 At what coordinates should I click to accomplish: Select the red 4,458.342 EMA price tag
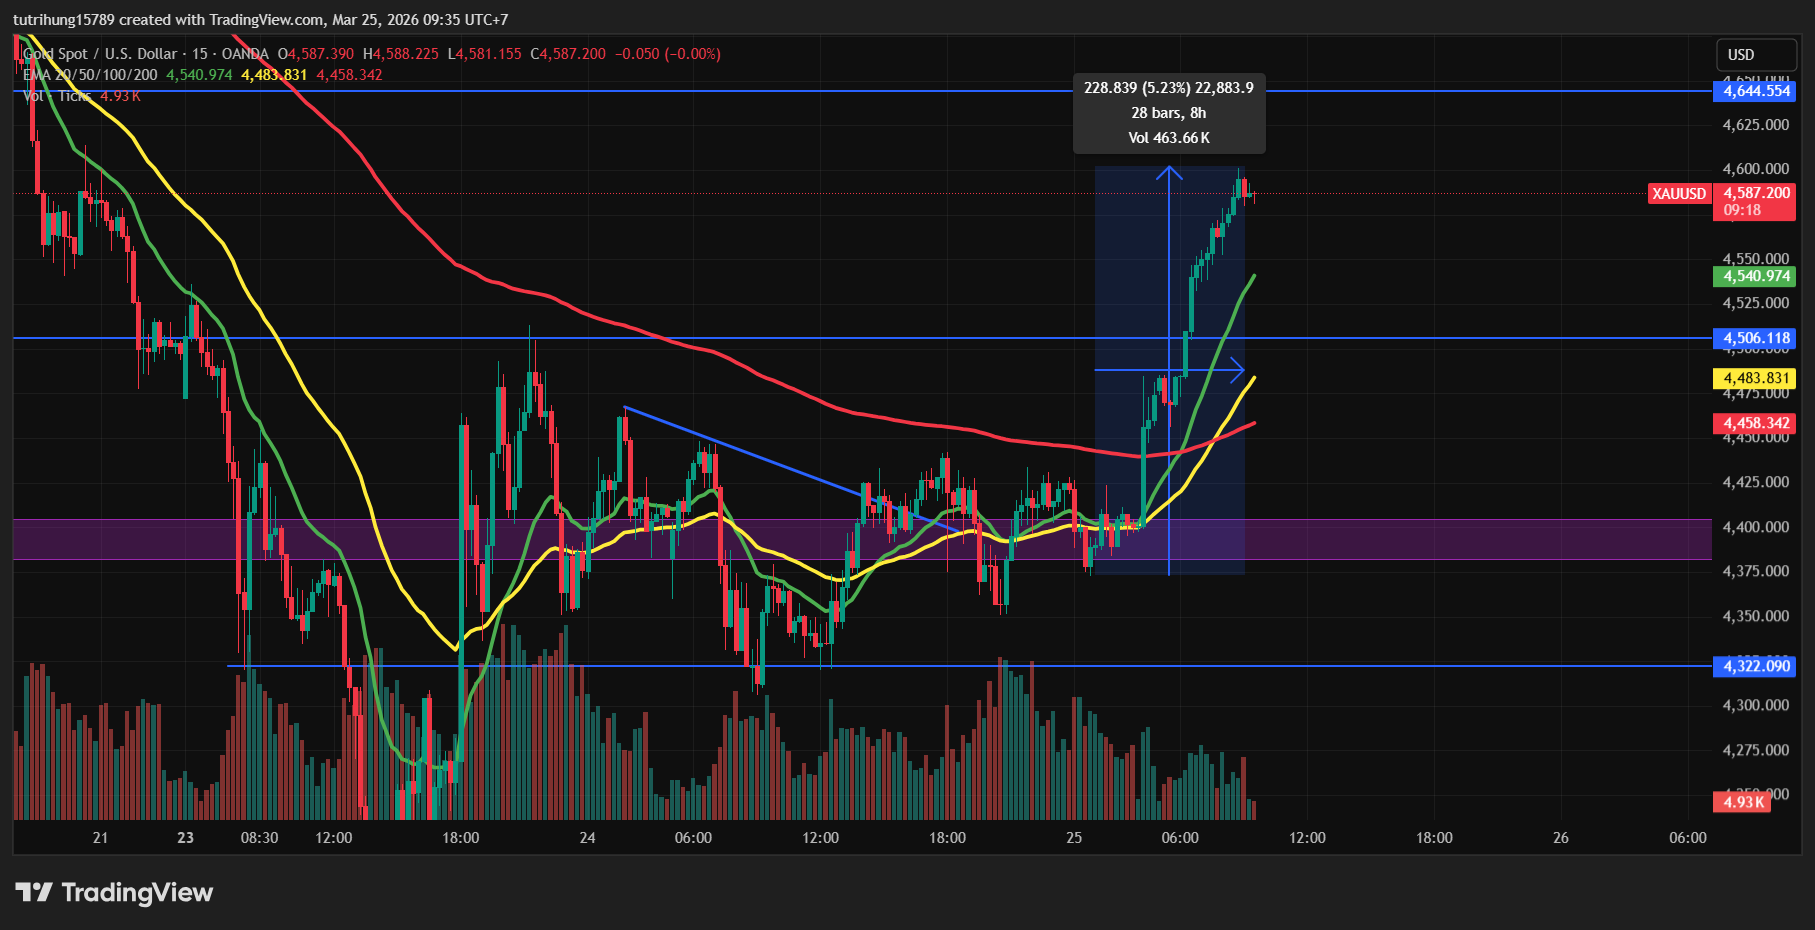click(x=1755, y=424)
